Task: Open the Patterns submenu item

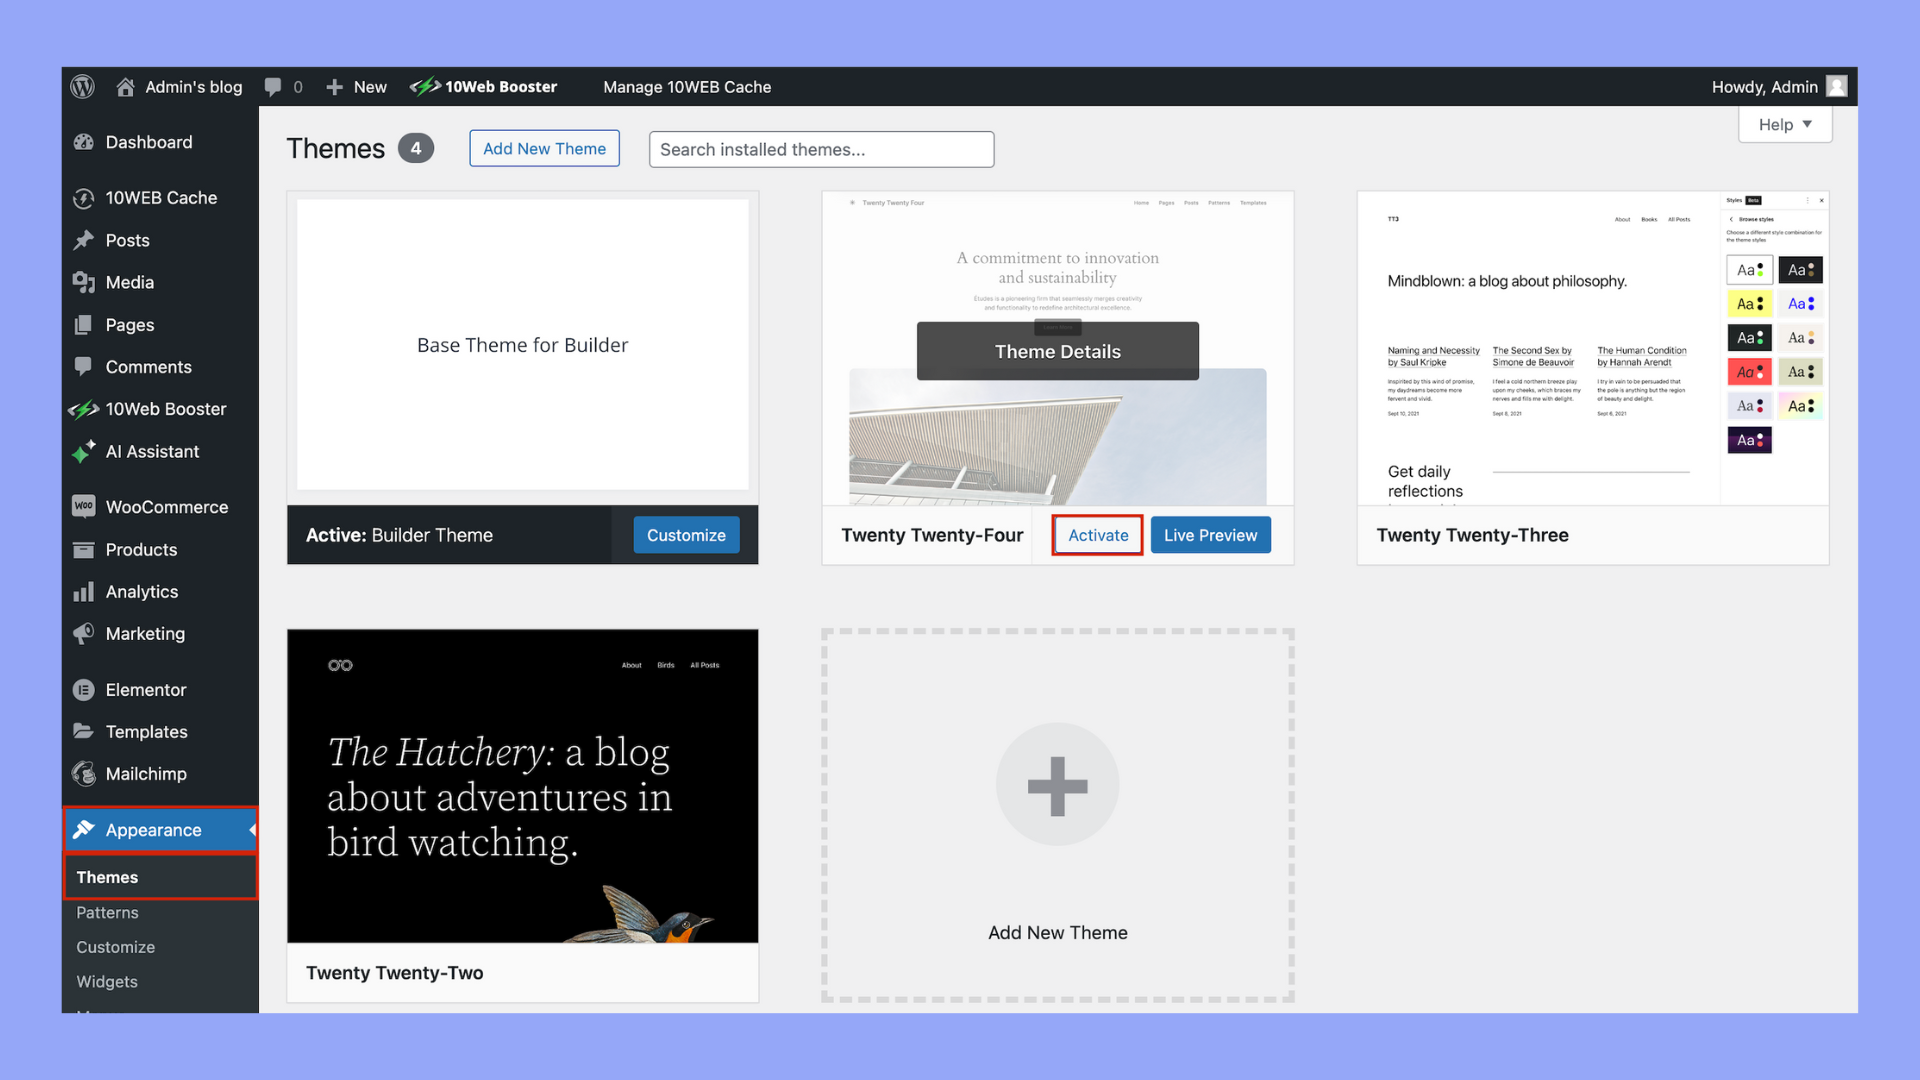Action: 108,912
